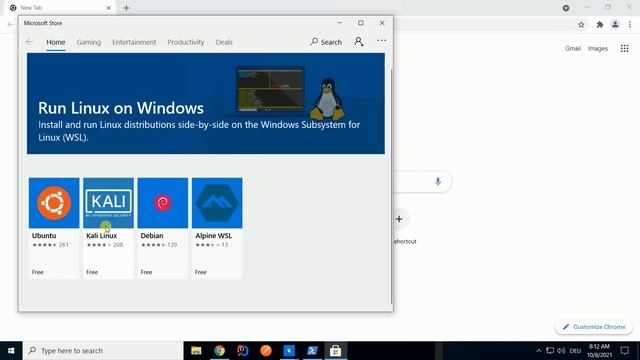Open the Images link in Chrome

tap(598, 48)
